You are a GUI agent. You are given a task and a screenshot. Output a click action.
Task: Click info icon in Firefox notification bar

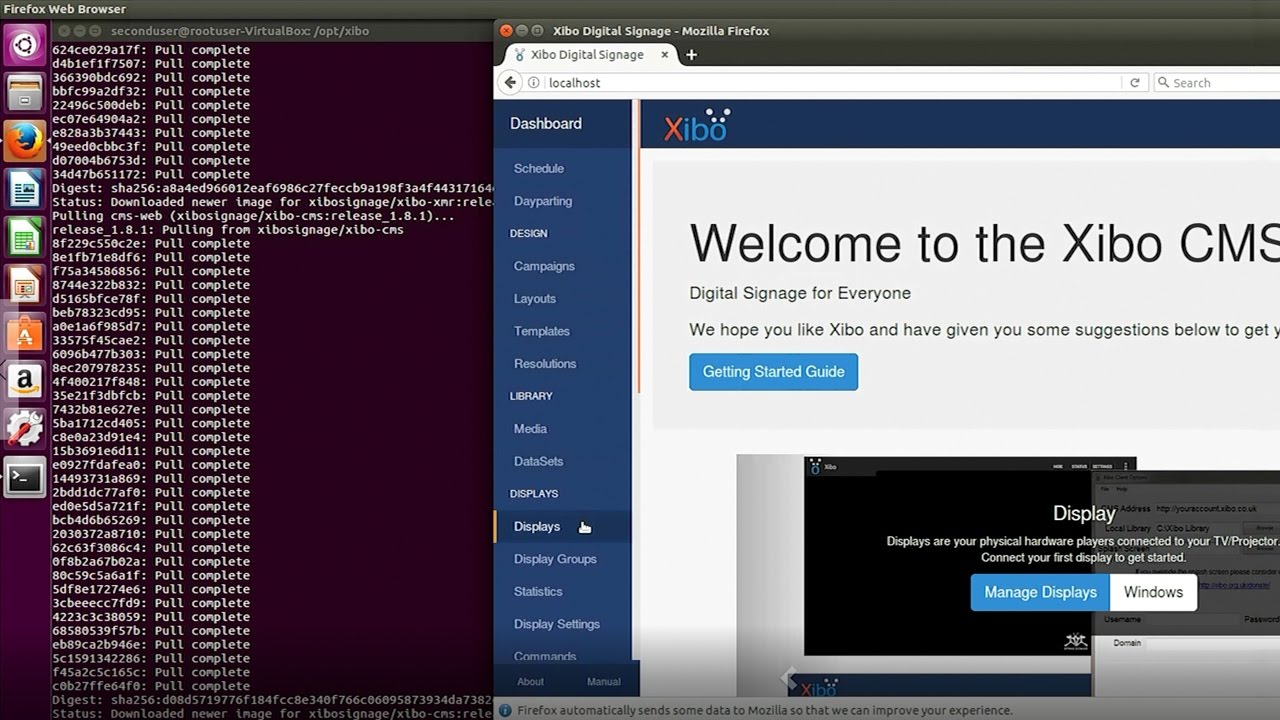click(x=507, y=711)
